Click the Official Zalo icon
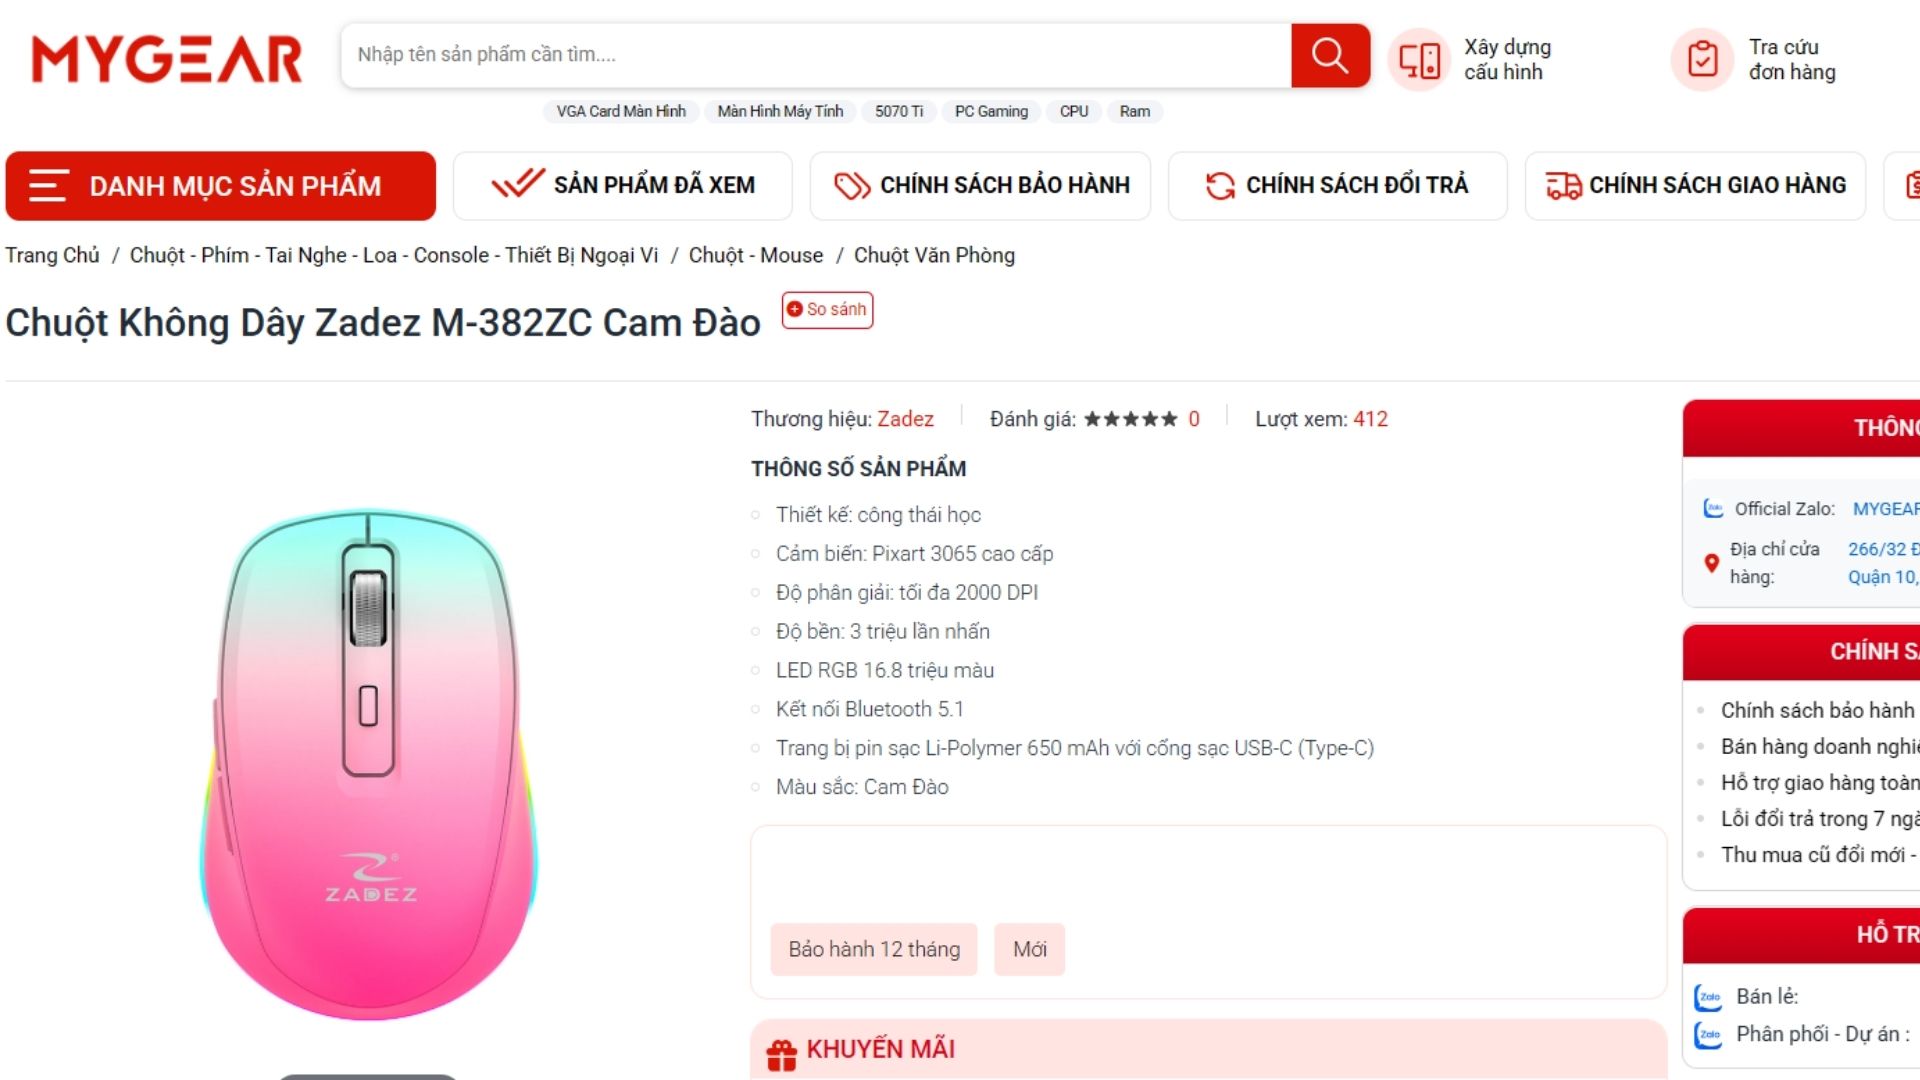1920x1080 pixels. (x=1713, y=509)
